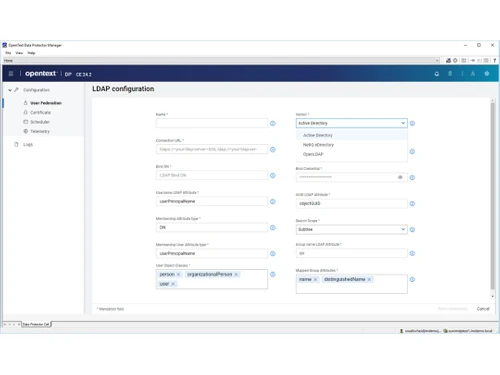
Task: Collapse the Configuration tree section
Action: [x=10, y=90]
